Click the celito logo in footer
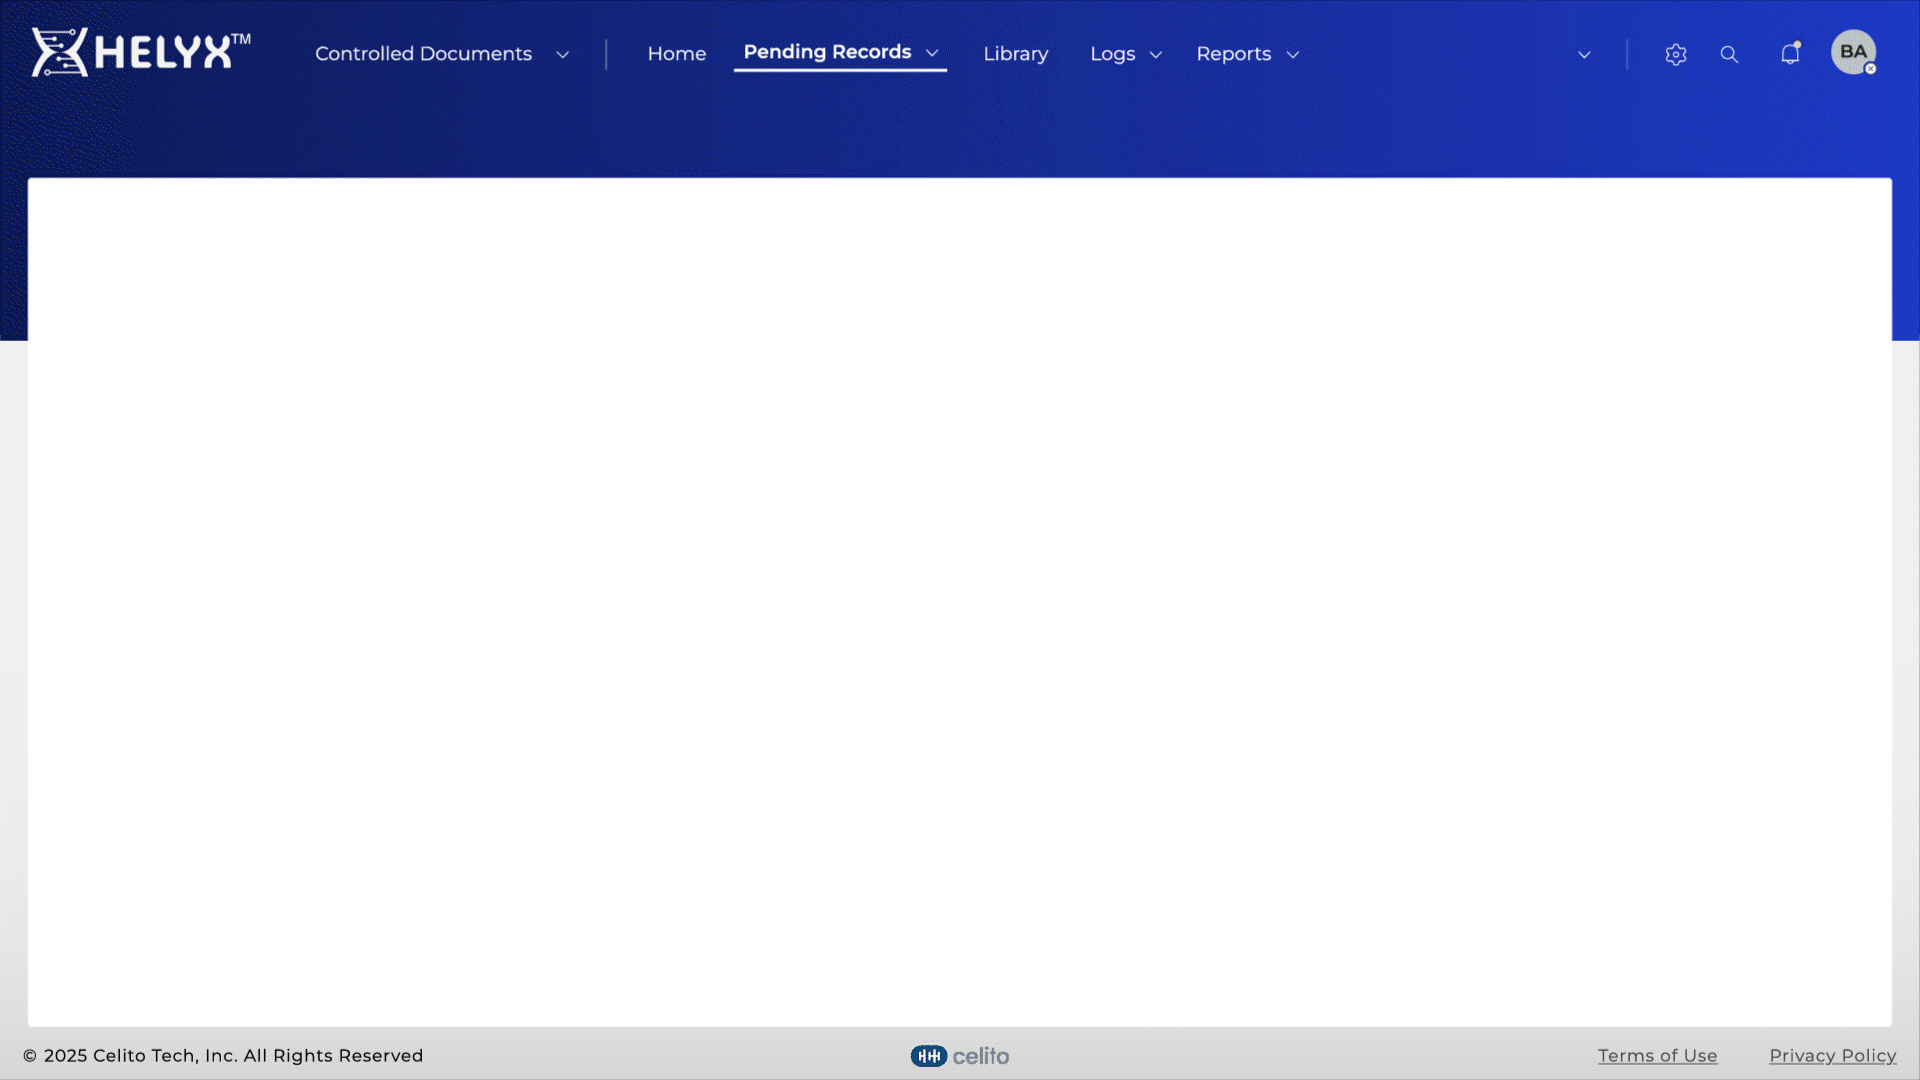This screenshot has width=1920, height=1080. 960,1056
